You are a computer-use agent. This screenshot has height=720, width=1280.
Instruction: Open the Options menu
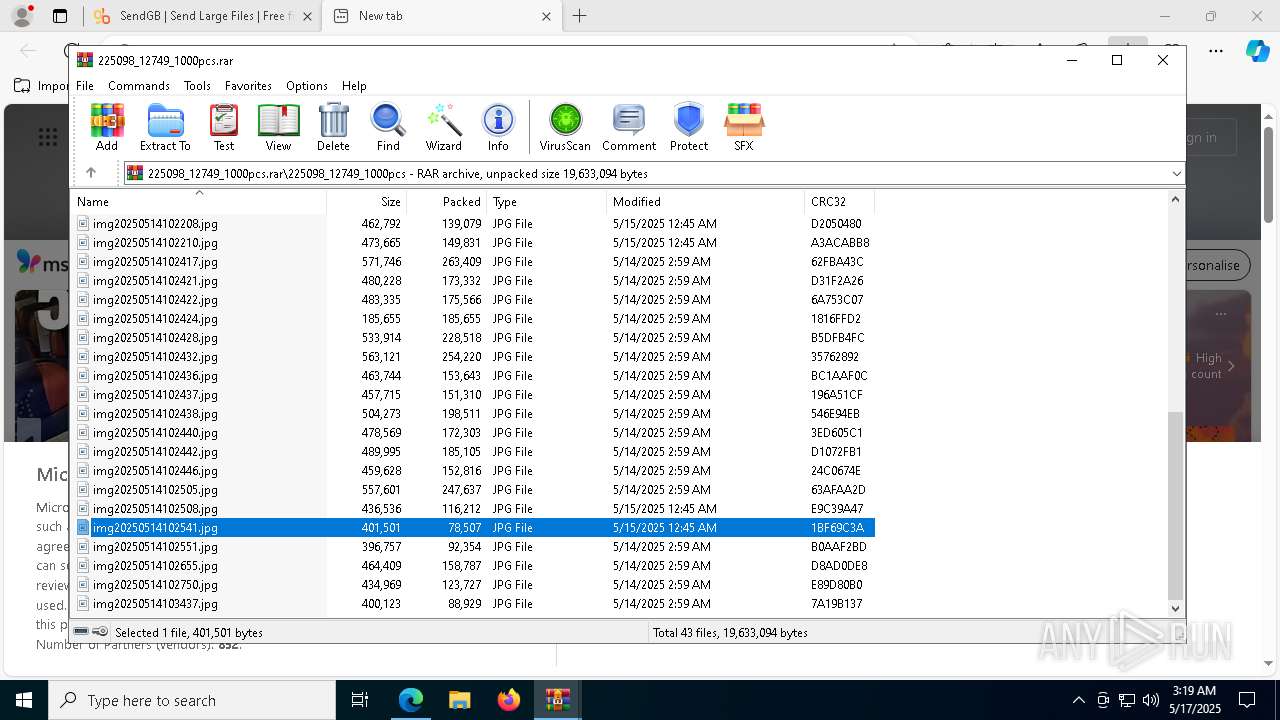(307, 86)
